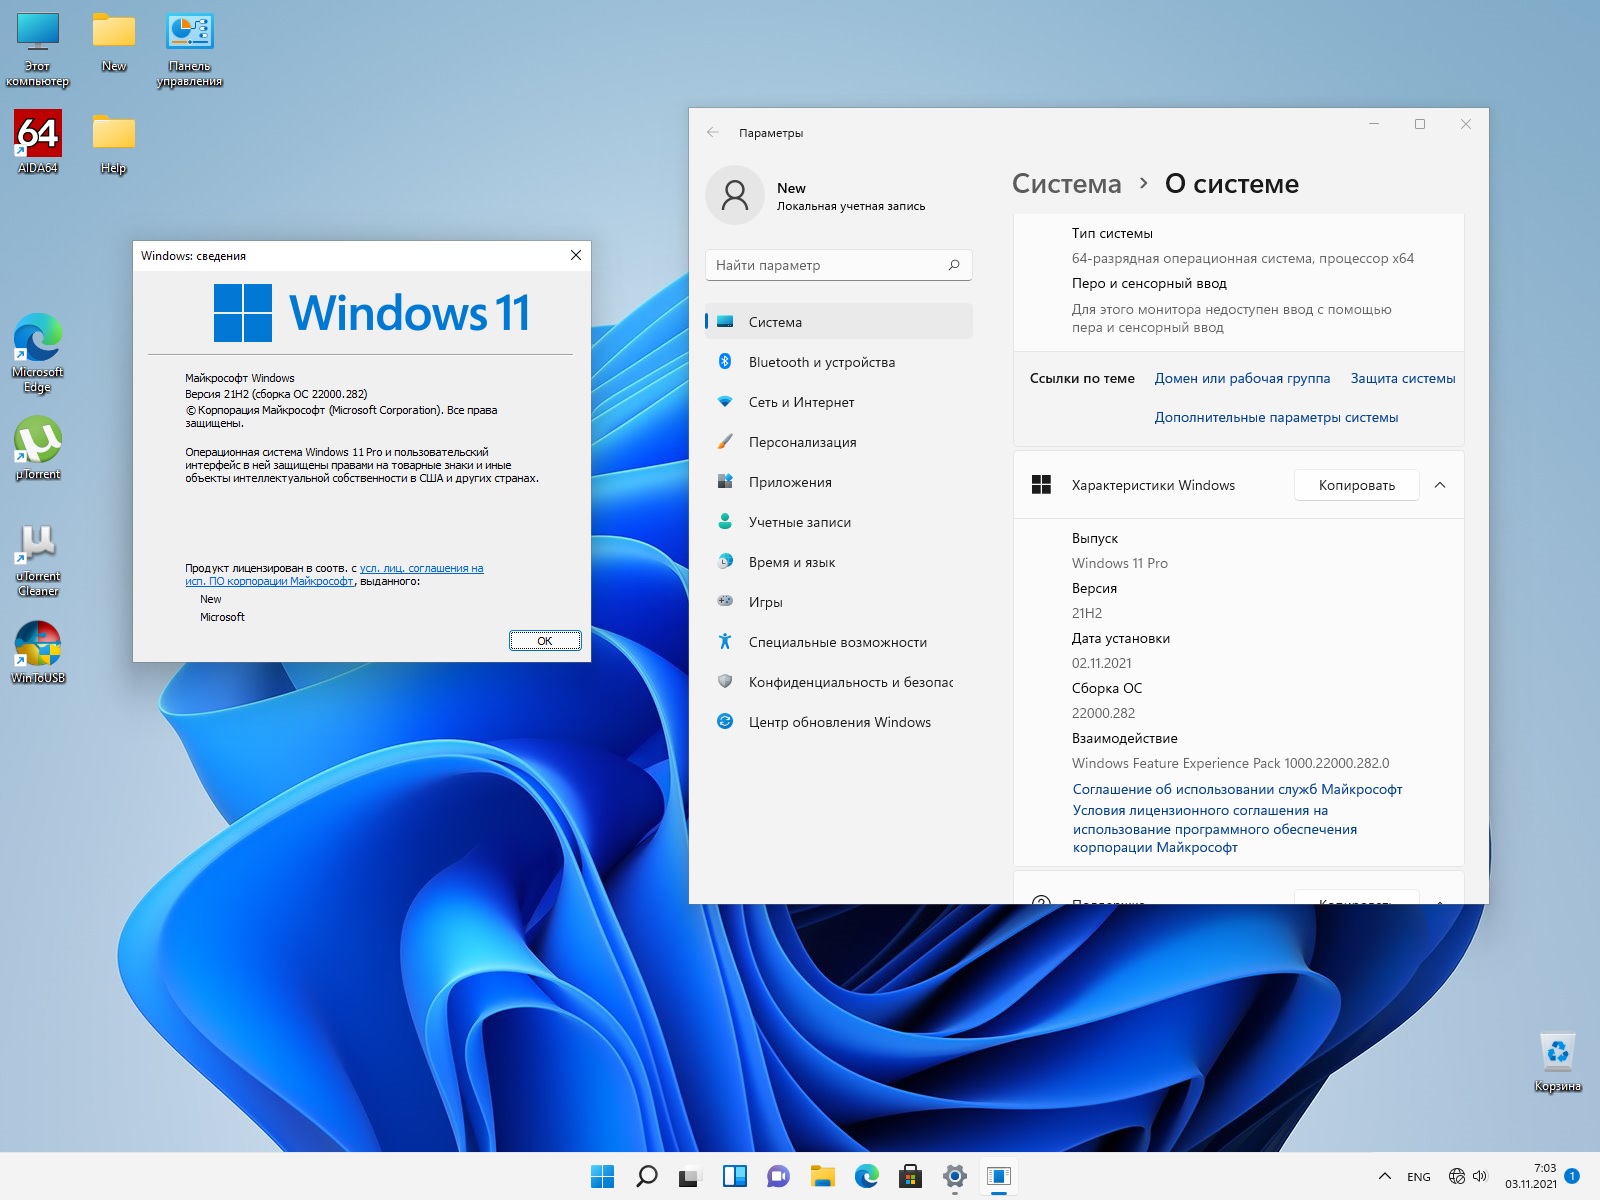The height and width of the screenshot is (1200, 1600).
Task: Click the Windows Start button
Action: 602,1177
